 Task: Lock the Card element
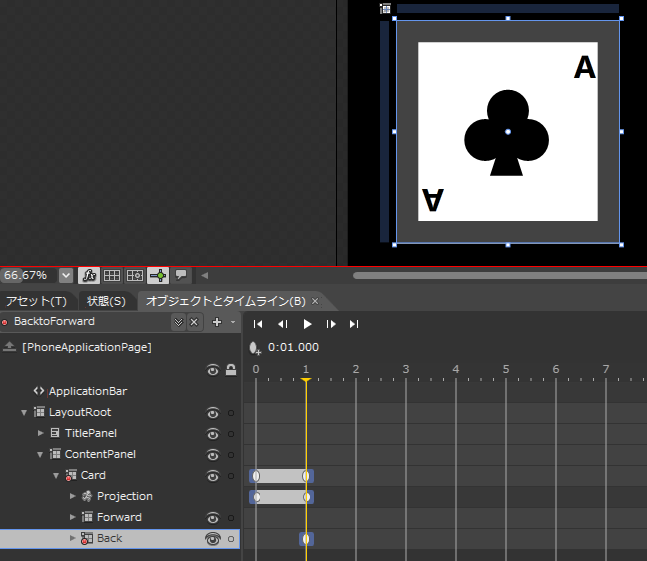click(x=231, y=476)
